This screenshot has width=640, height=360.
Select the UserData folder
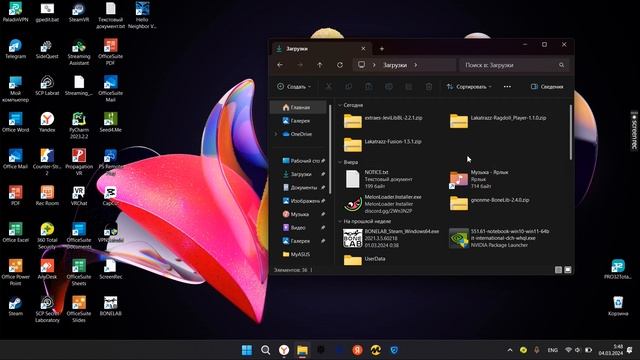pos(365,260)
